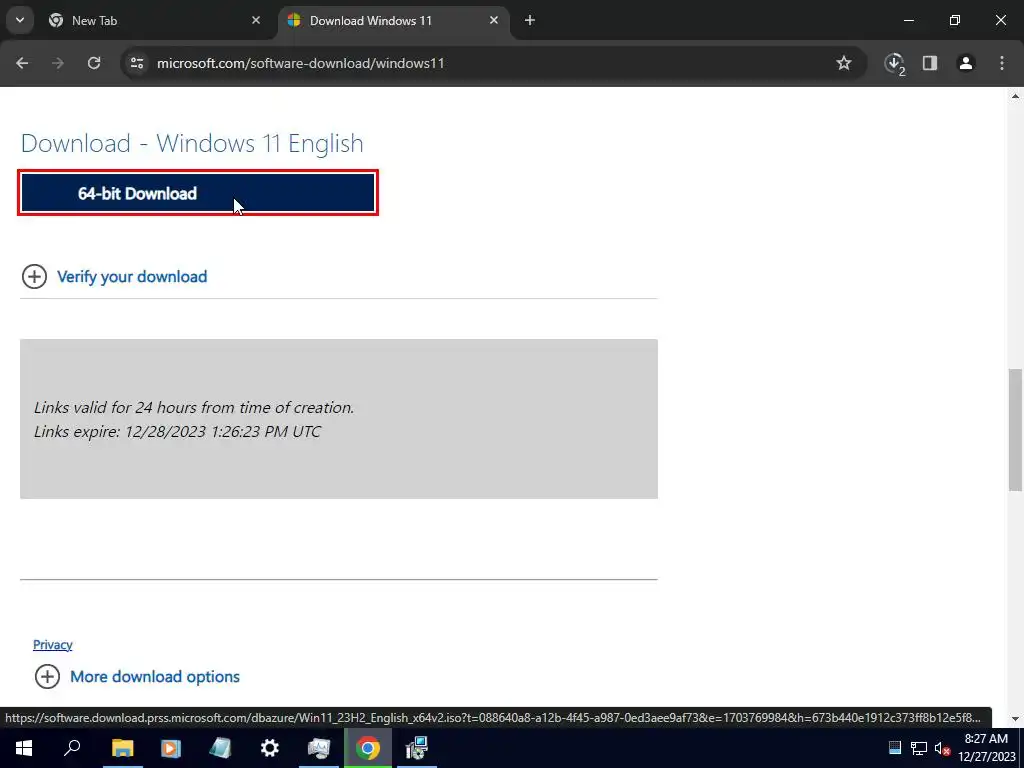Click the muted volume tray icon
The height and width of the screenshot is (768, 1024).
942,748
